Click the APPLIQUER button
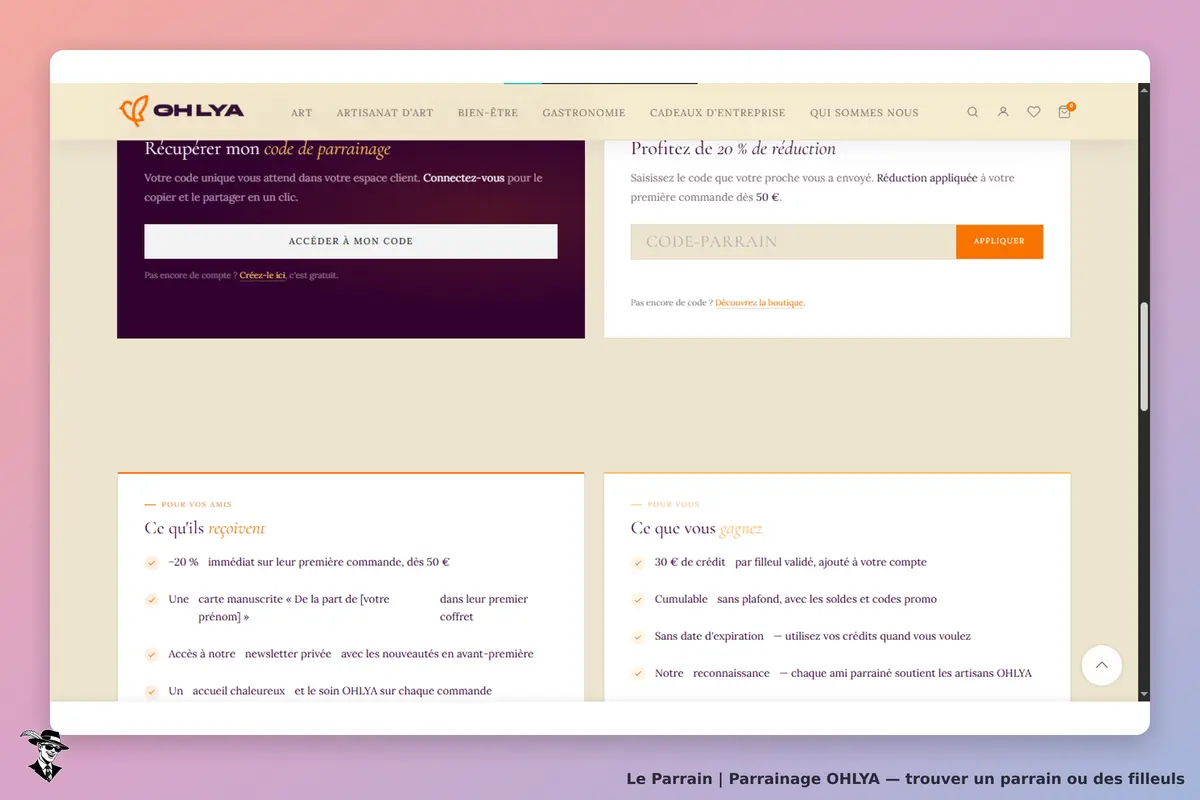The image size is (1200, 800). coord(999,241)
